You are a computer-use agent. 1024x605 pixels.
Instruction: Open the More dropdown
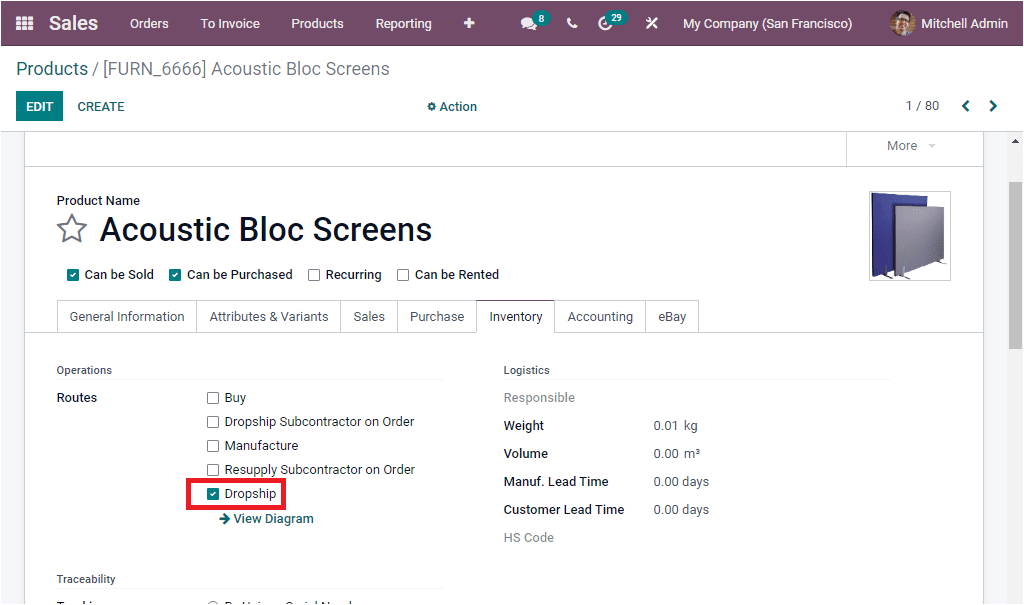click(x=903, y=145)
